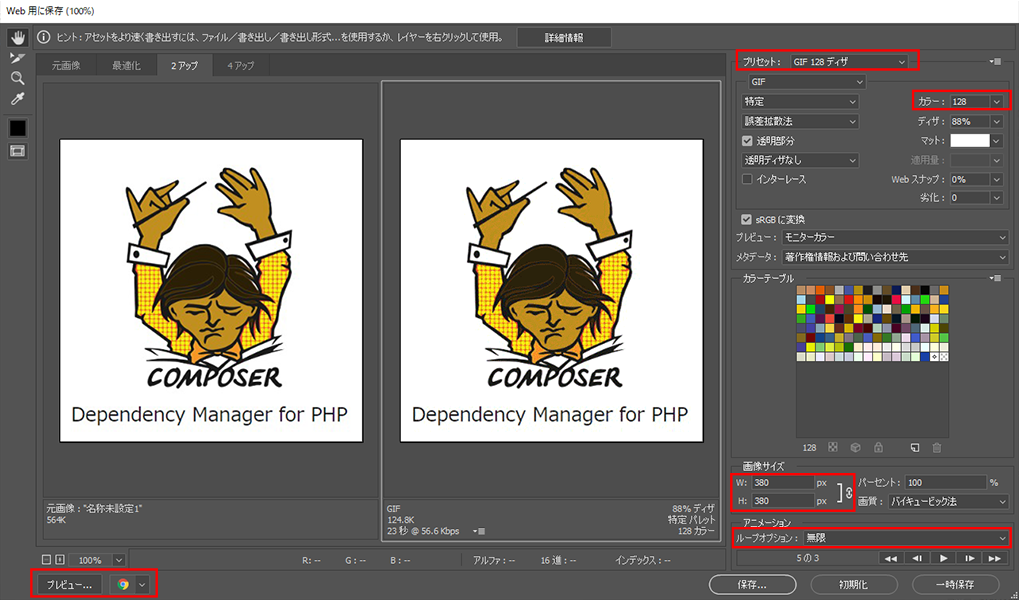Click the H height input field
Screen dimensions: 1019x600
782,501
